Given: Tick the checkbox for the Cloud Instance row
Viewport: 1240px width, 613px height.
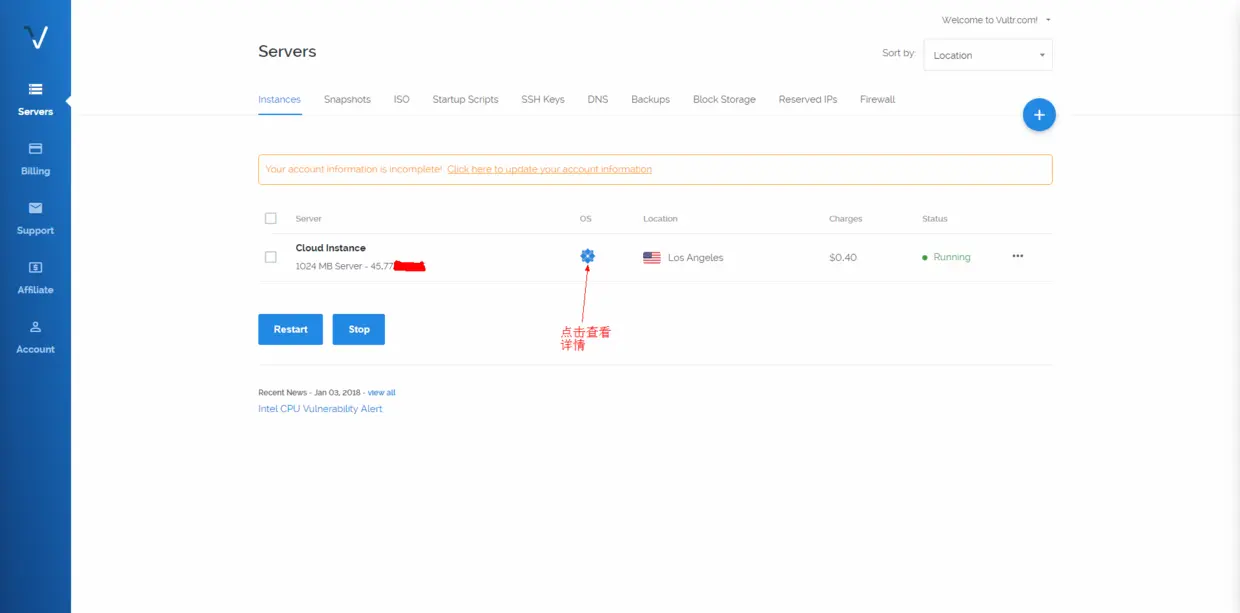Looking at the screenshot, I should tap(270, 257).
